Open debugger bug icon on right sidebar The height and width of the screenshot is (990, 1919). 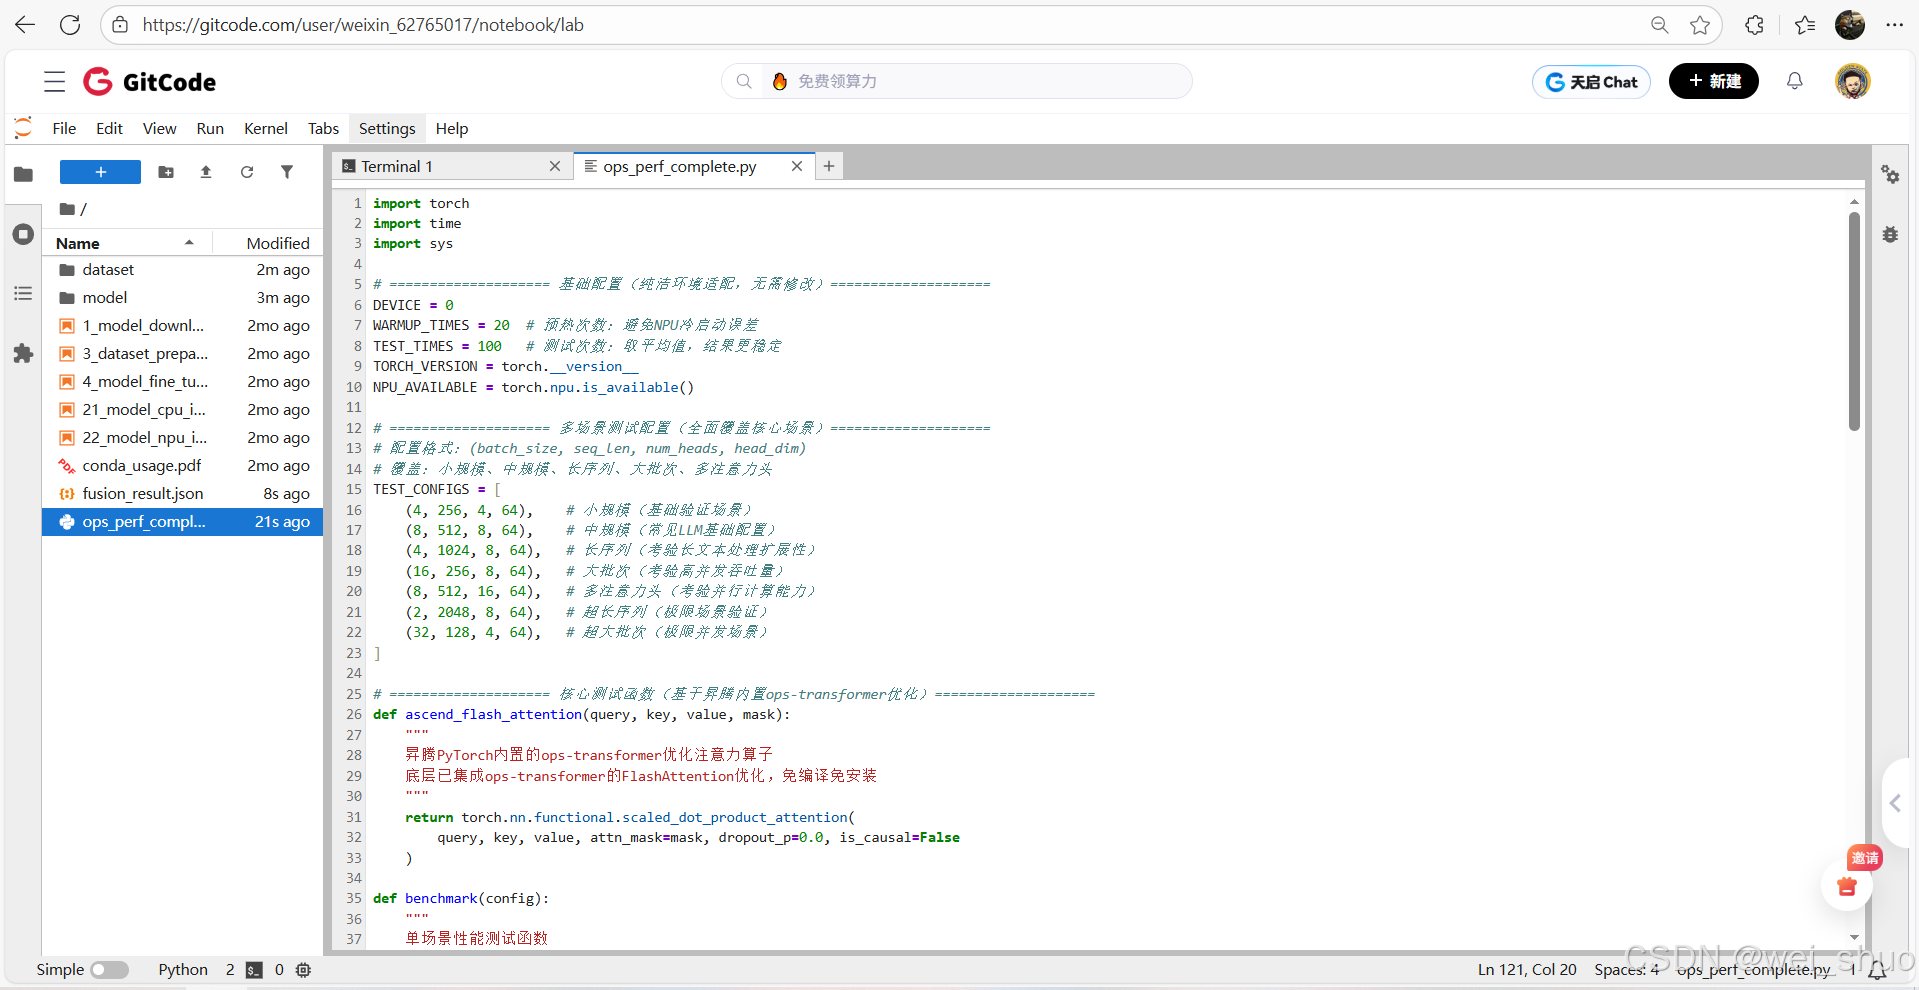tap(1890, 234)
